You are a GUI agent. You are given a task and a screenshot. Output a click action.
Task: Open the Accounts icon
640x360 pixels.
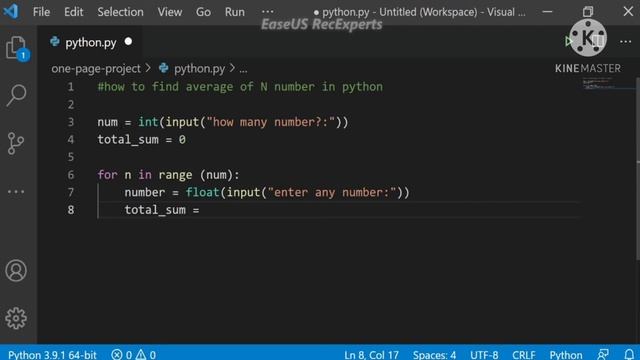[16, 271]
